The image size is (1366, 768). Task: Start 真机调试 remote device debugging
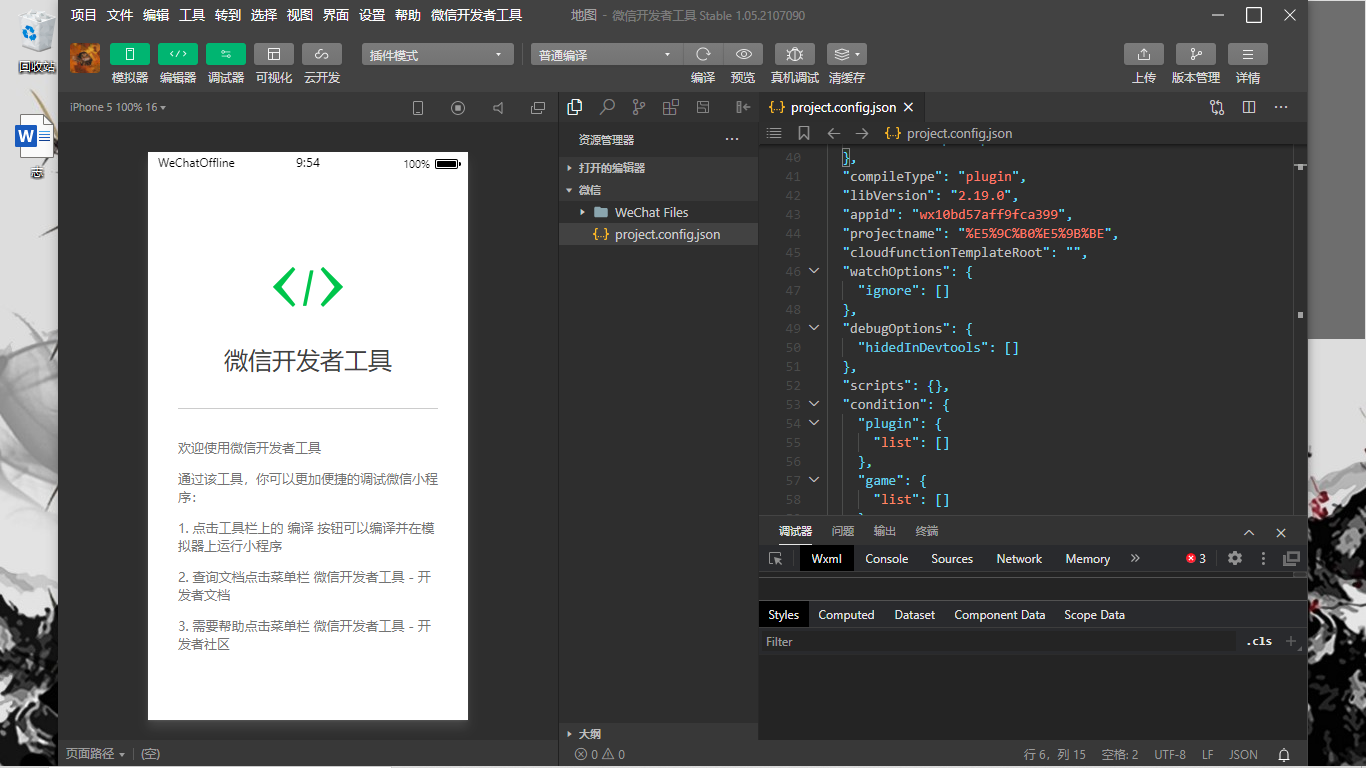(795, 54)
